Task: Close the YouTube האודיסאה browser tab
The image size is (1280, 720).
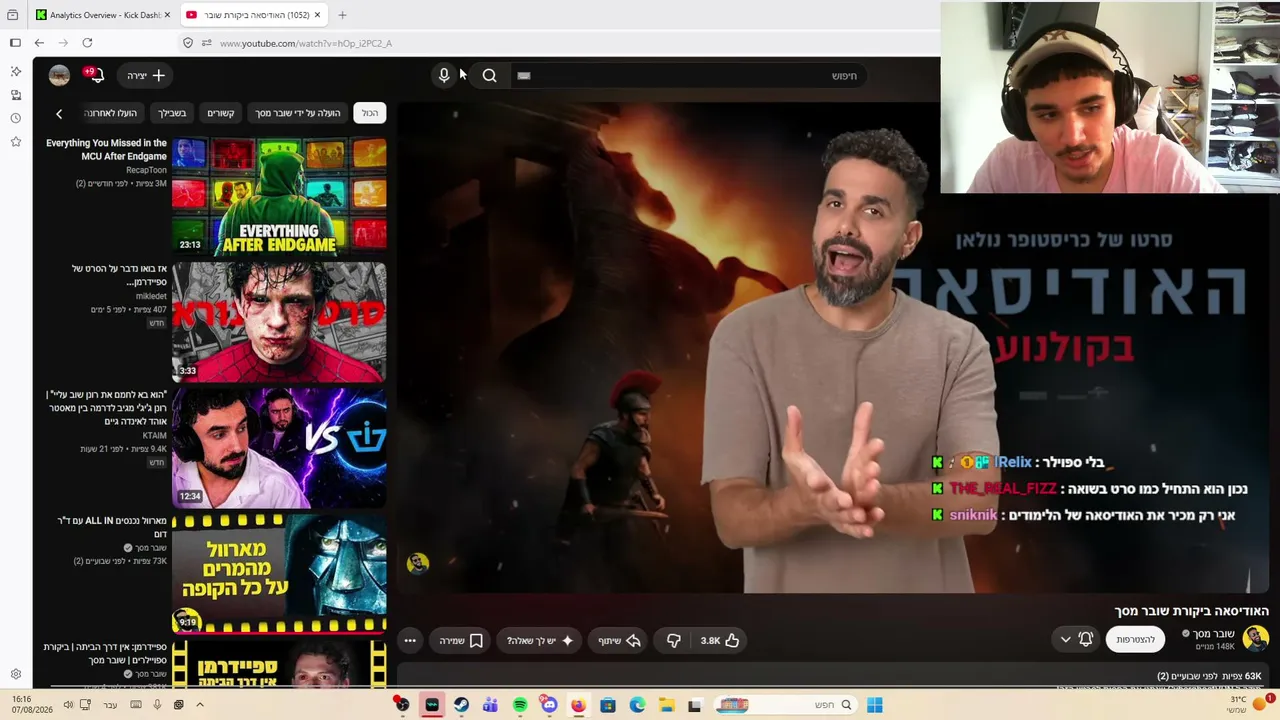Action: click(x=318, y=15)
